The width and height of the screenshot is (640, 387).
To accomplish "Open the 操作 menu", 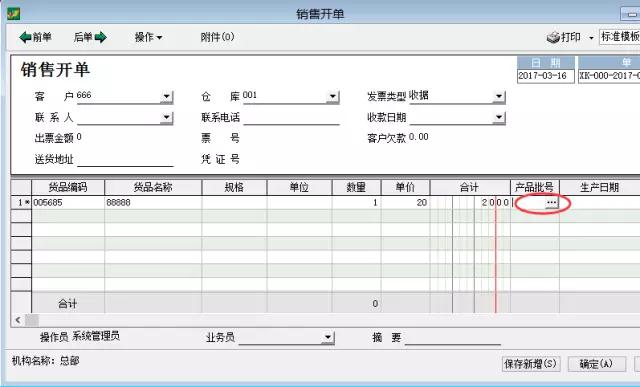I will 148,37.
